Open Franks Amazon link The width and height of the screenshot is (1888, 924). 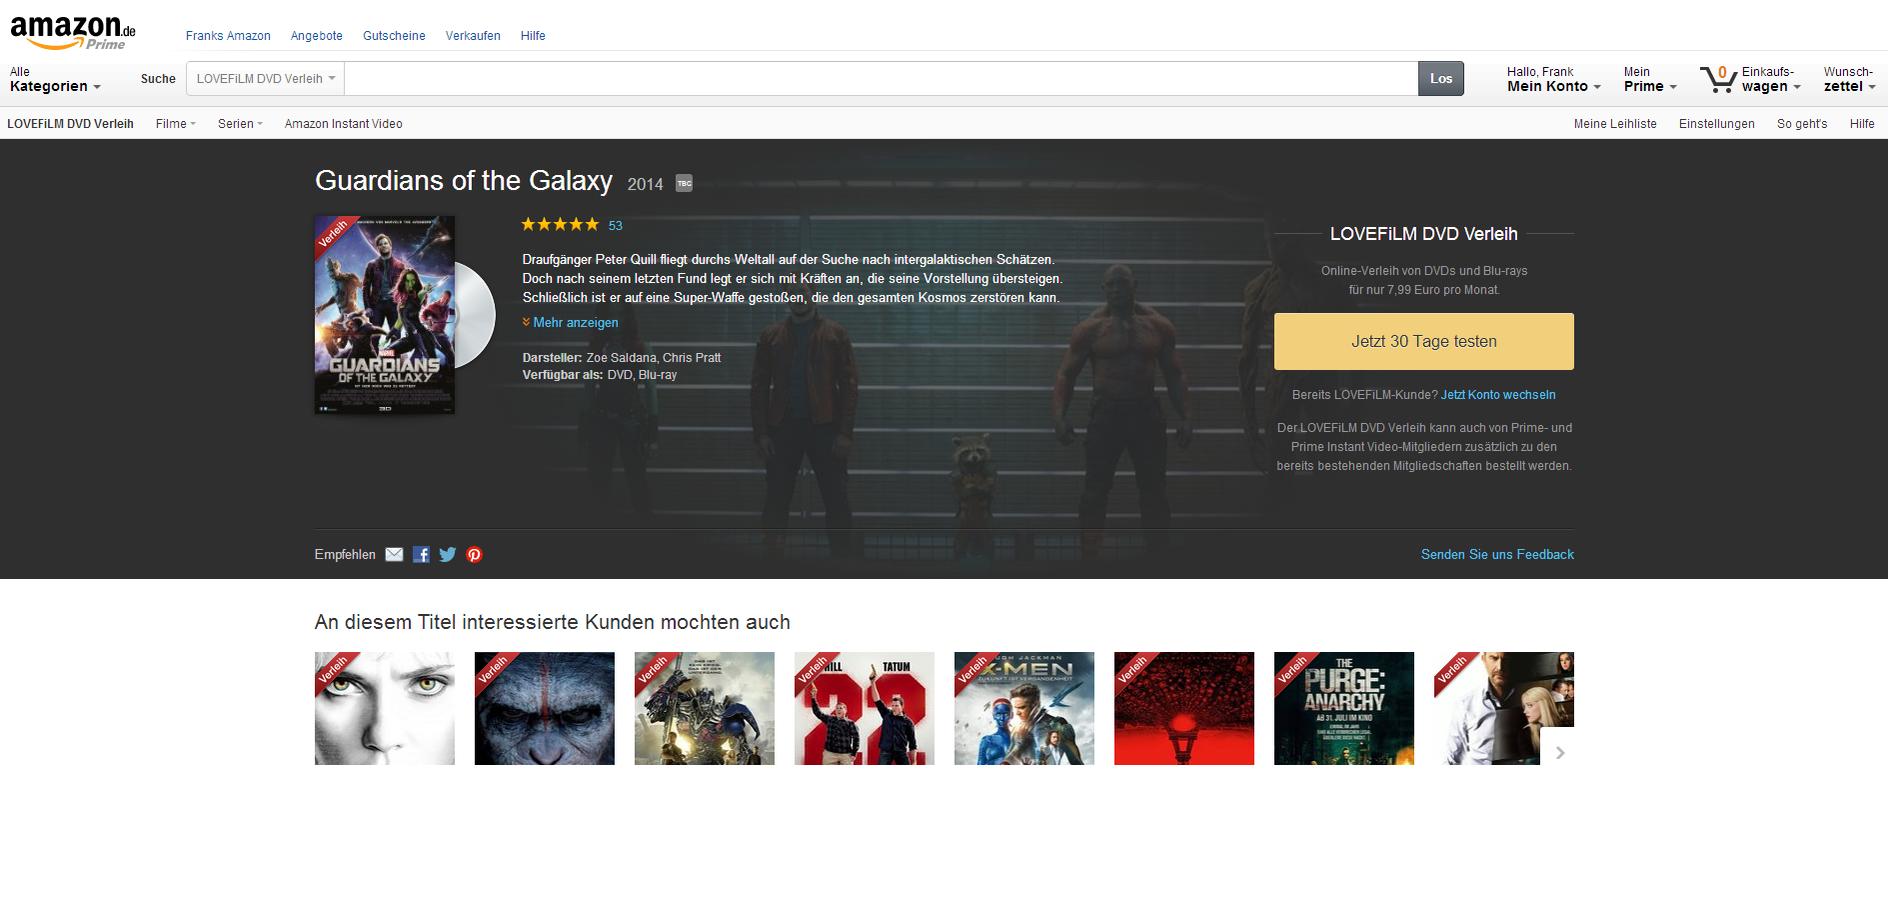pyautogui.click(x=228, y=36)
